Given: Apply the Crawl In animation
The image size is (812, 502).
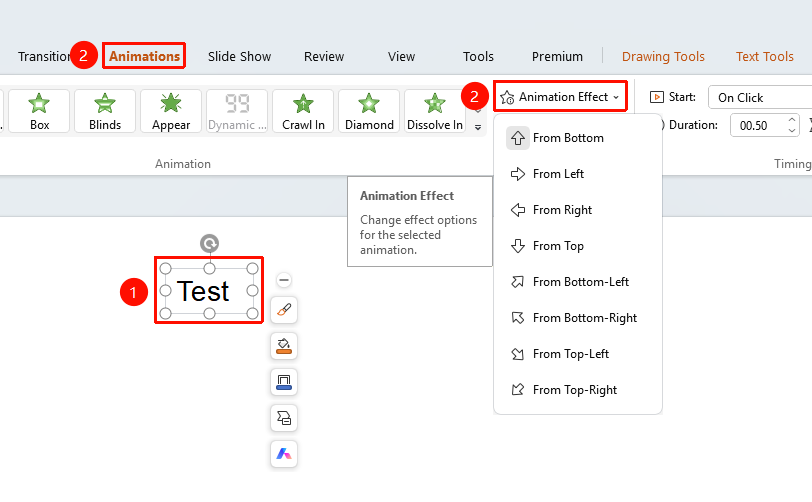Looking at the screenshot, I should pos(303,111).
